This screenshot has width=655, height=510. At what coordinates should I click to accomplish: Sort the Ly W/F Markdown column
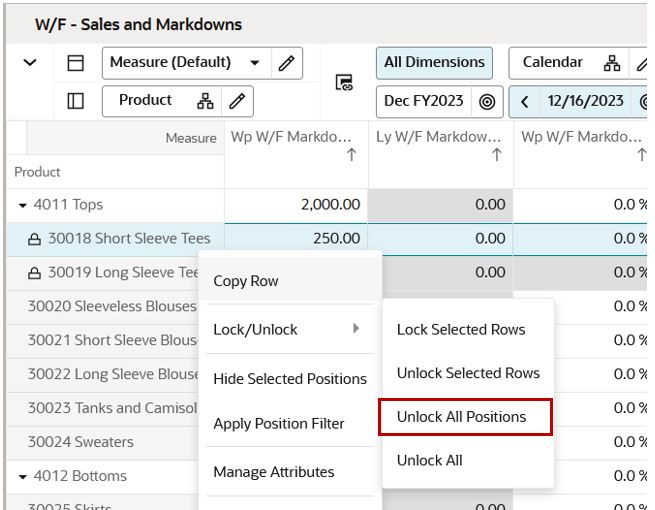[496, 155]
